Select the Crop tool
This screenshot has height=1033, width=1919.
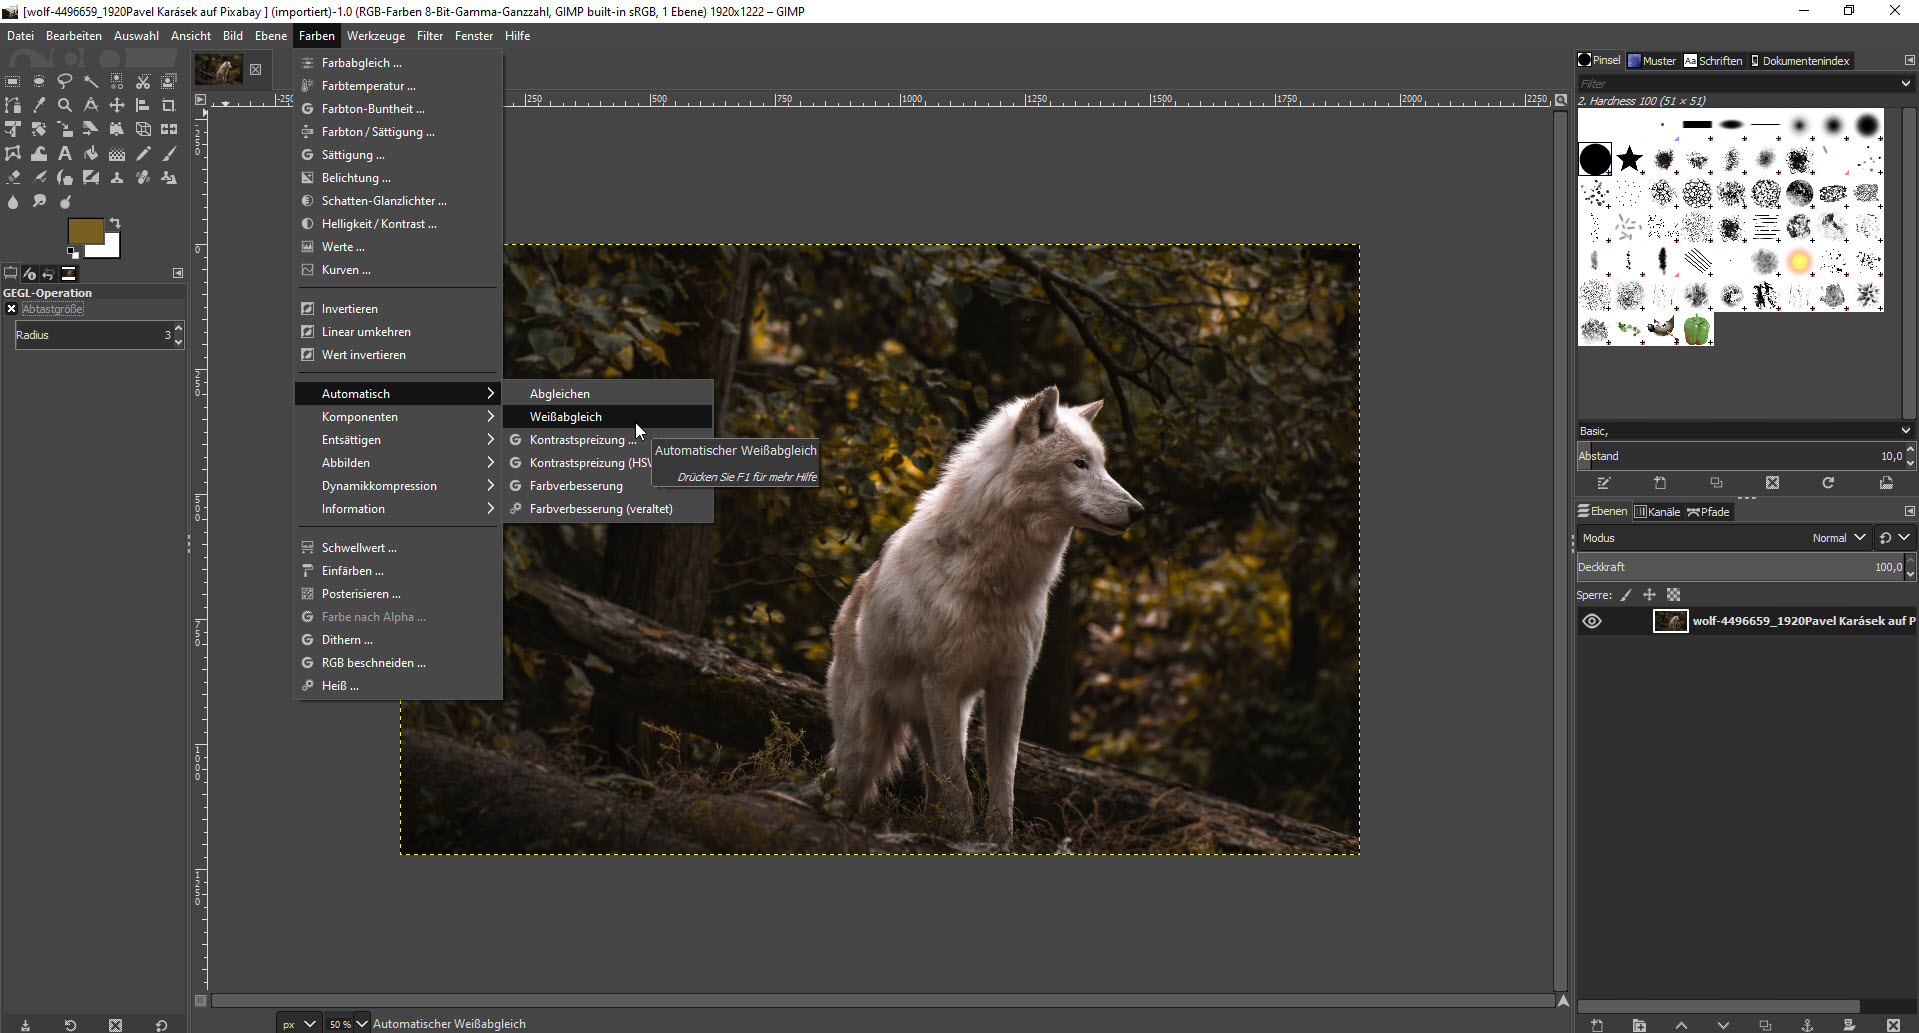point(169,105)
